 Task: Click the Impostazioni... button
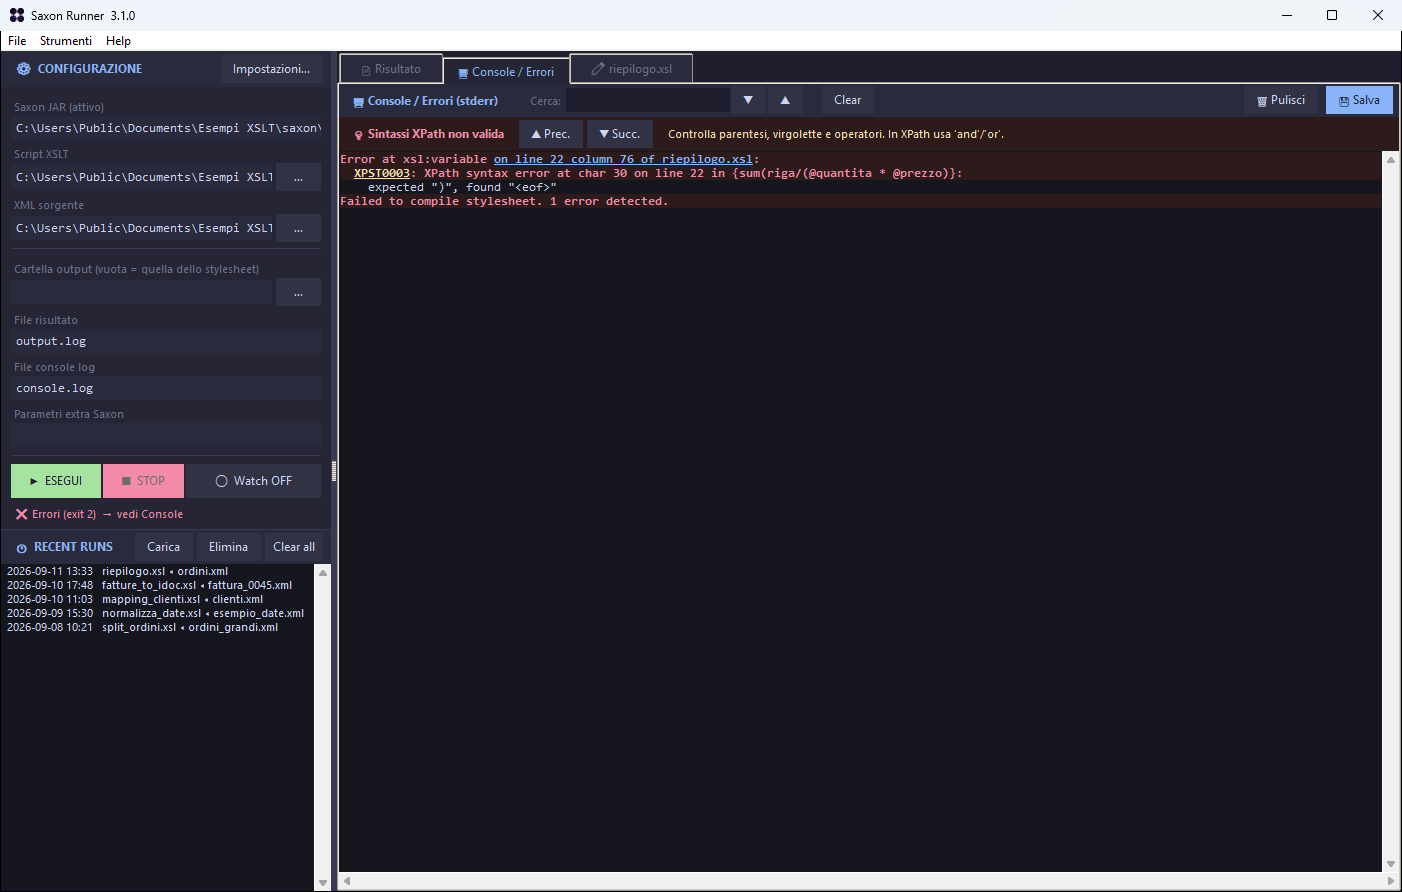tap(271, 69)
